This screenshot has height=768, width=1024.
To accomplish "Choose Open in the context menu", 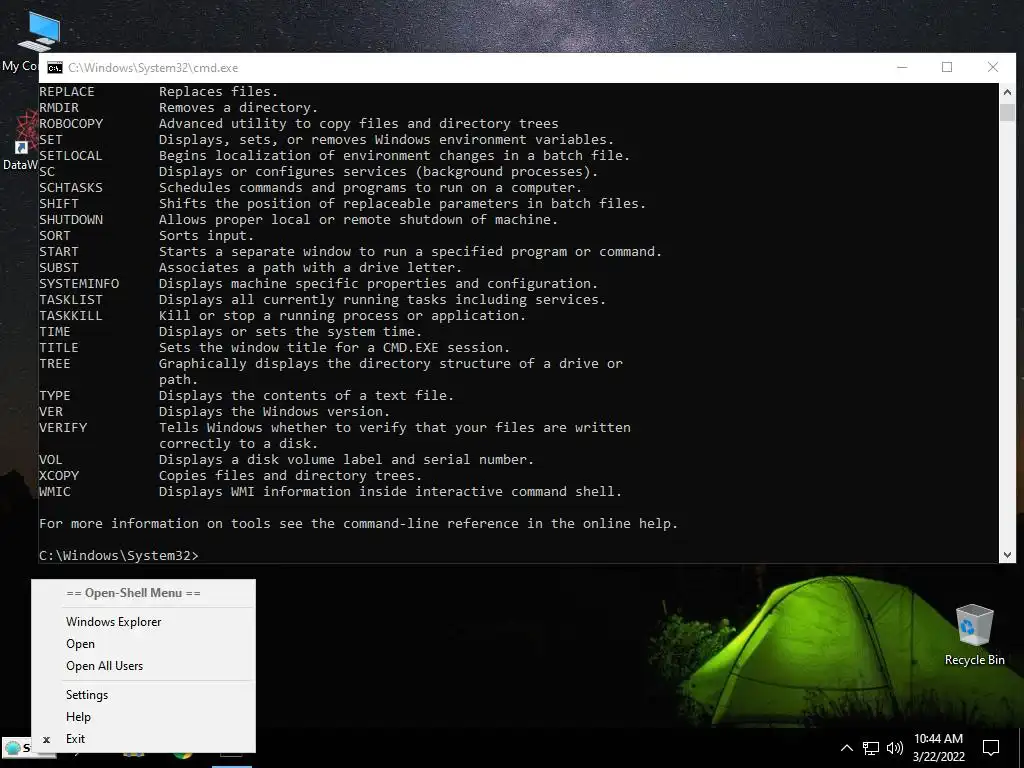I will point(144,644).
